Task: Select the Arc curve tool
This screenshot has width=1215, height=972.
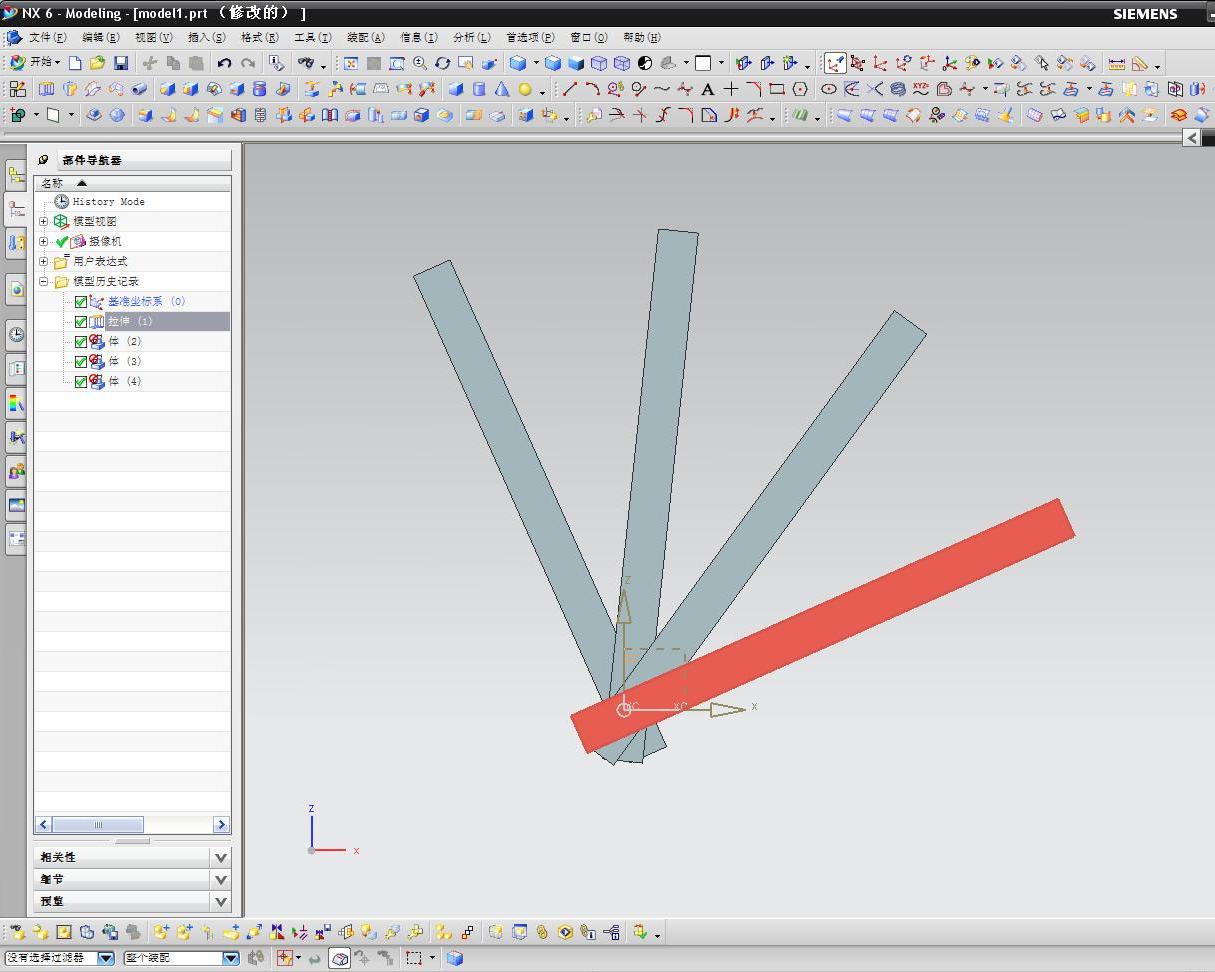Action: pyautogui.click(x=592, y=89)
